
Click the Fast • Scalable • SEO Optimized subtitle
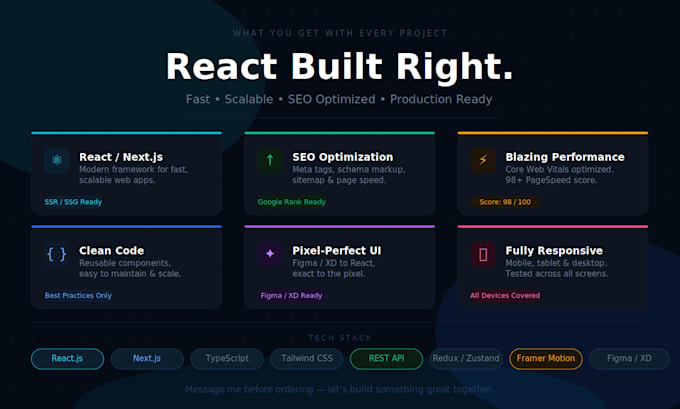339,99
